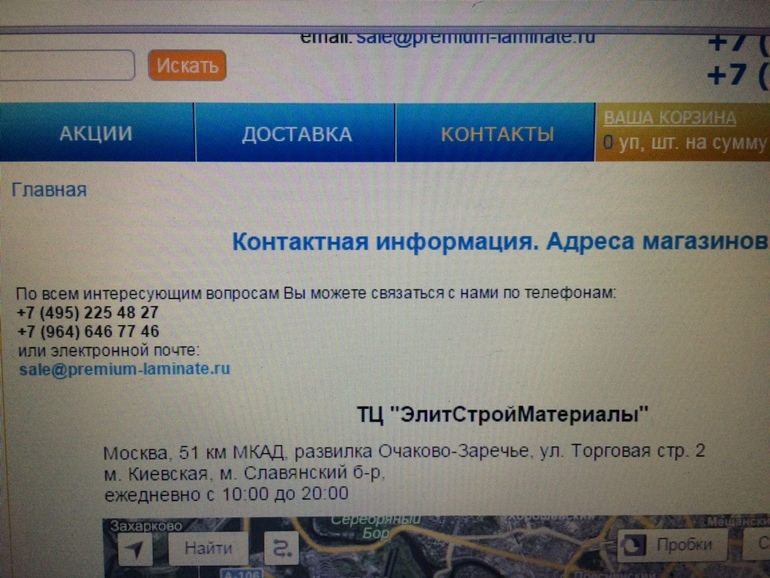Toggle the Пробки traffic layer on map
This screenshot has height=578, width=770.
coord(670,545)
